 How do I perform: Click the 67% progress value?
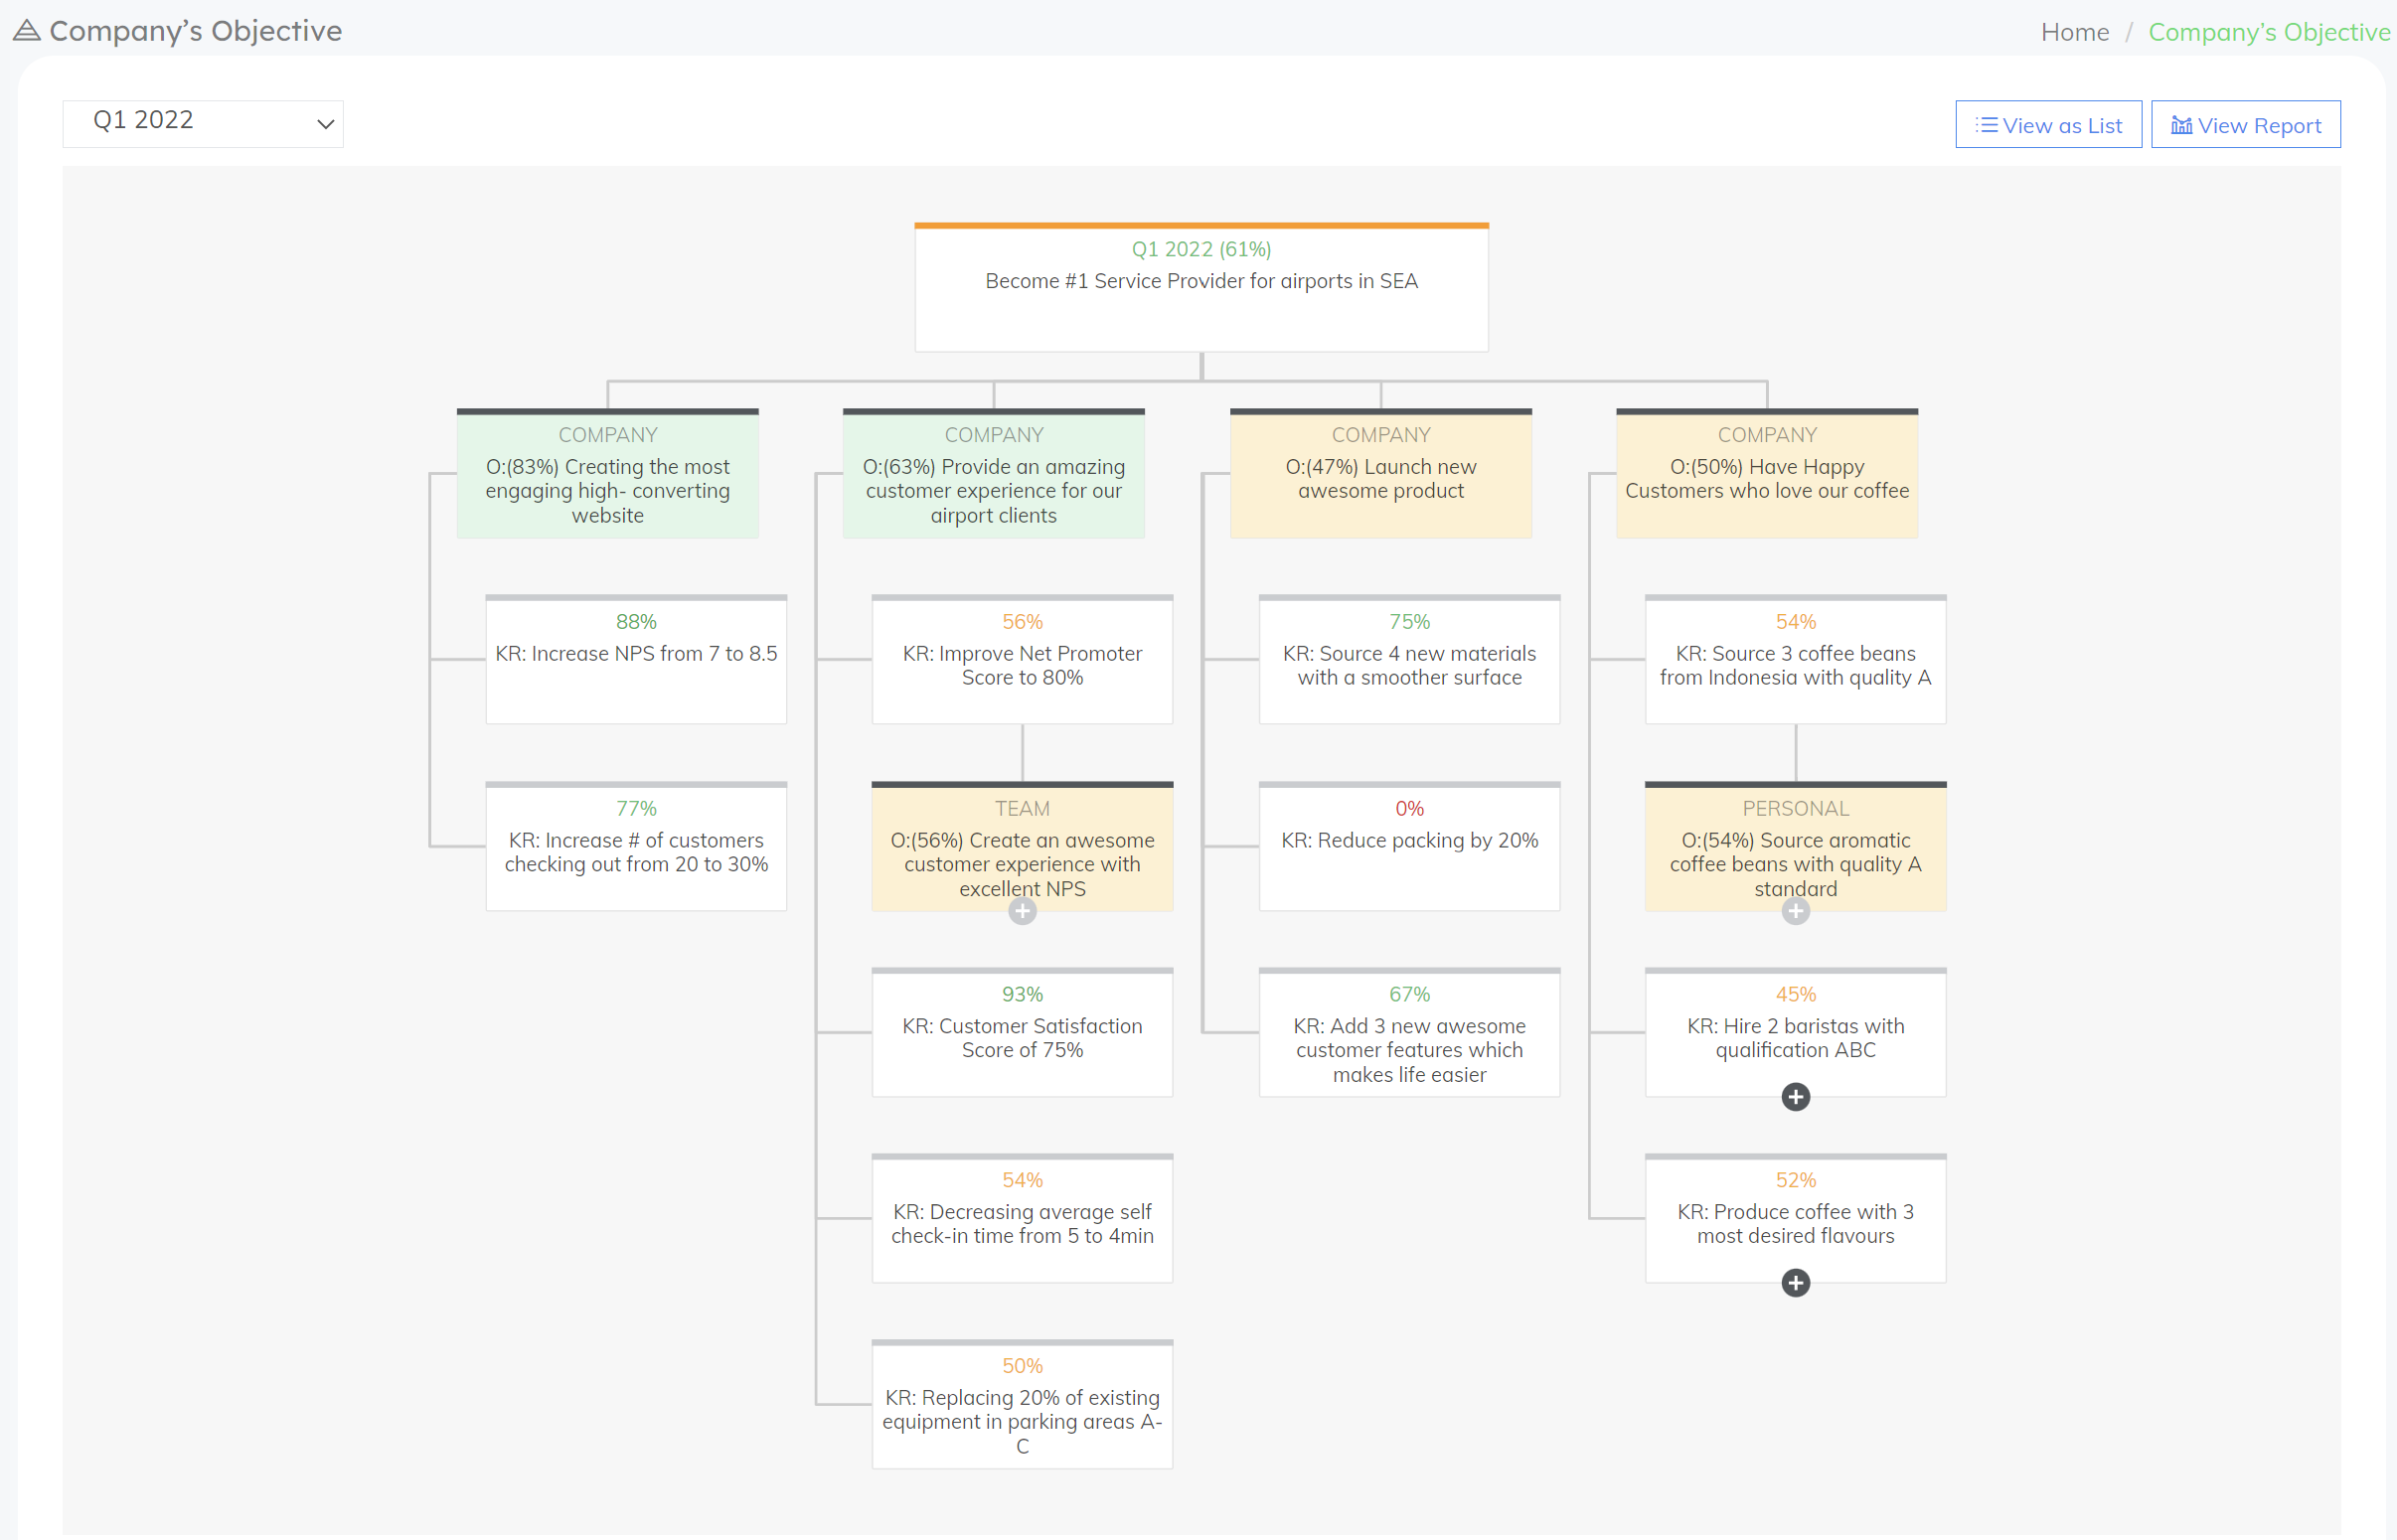pos(1409,995)
